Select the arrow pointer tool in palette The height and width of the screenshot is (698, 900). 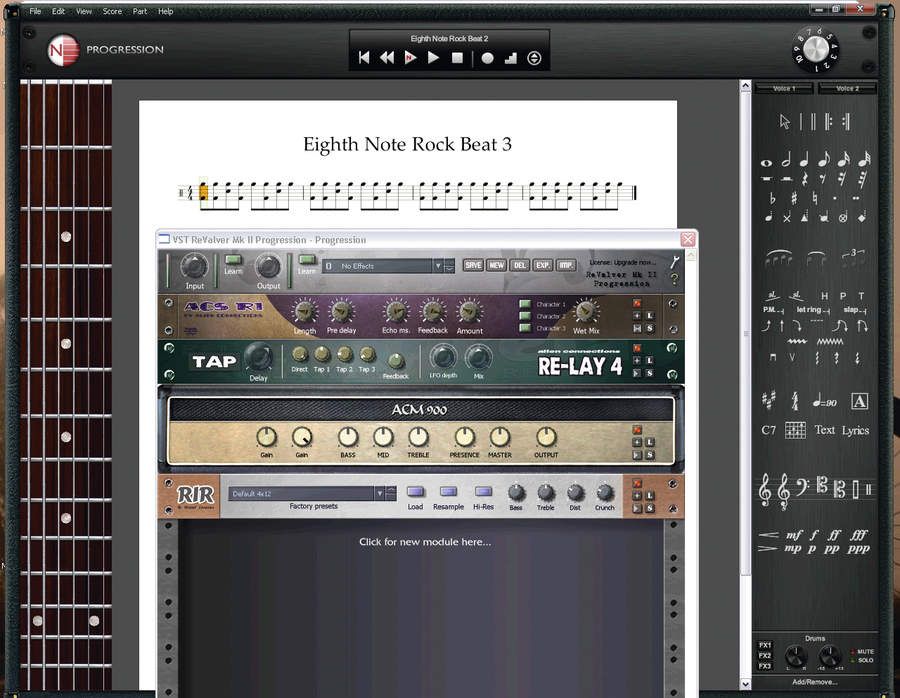click(x=785, y=122)
